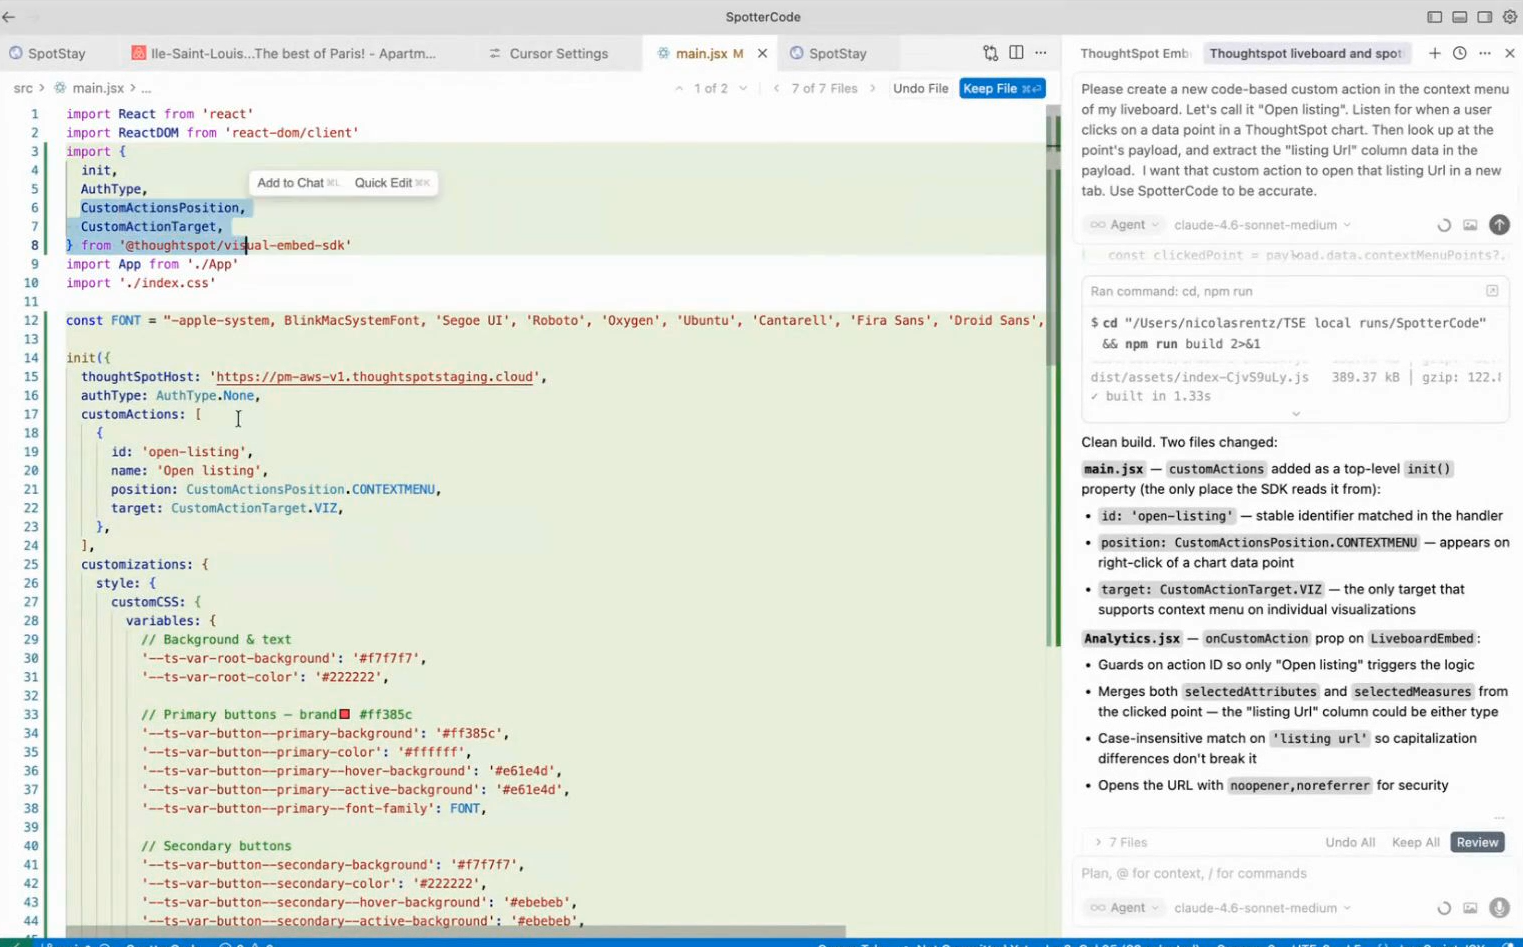The width and height of the screenshot is (1523, 947).
Task: Switch to the Cursor Settings tab
Action: pos(558,53)
